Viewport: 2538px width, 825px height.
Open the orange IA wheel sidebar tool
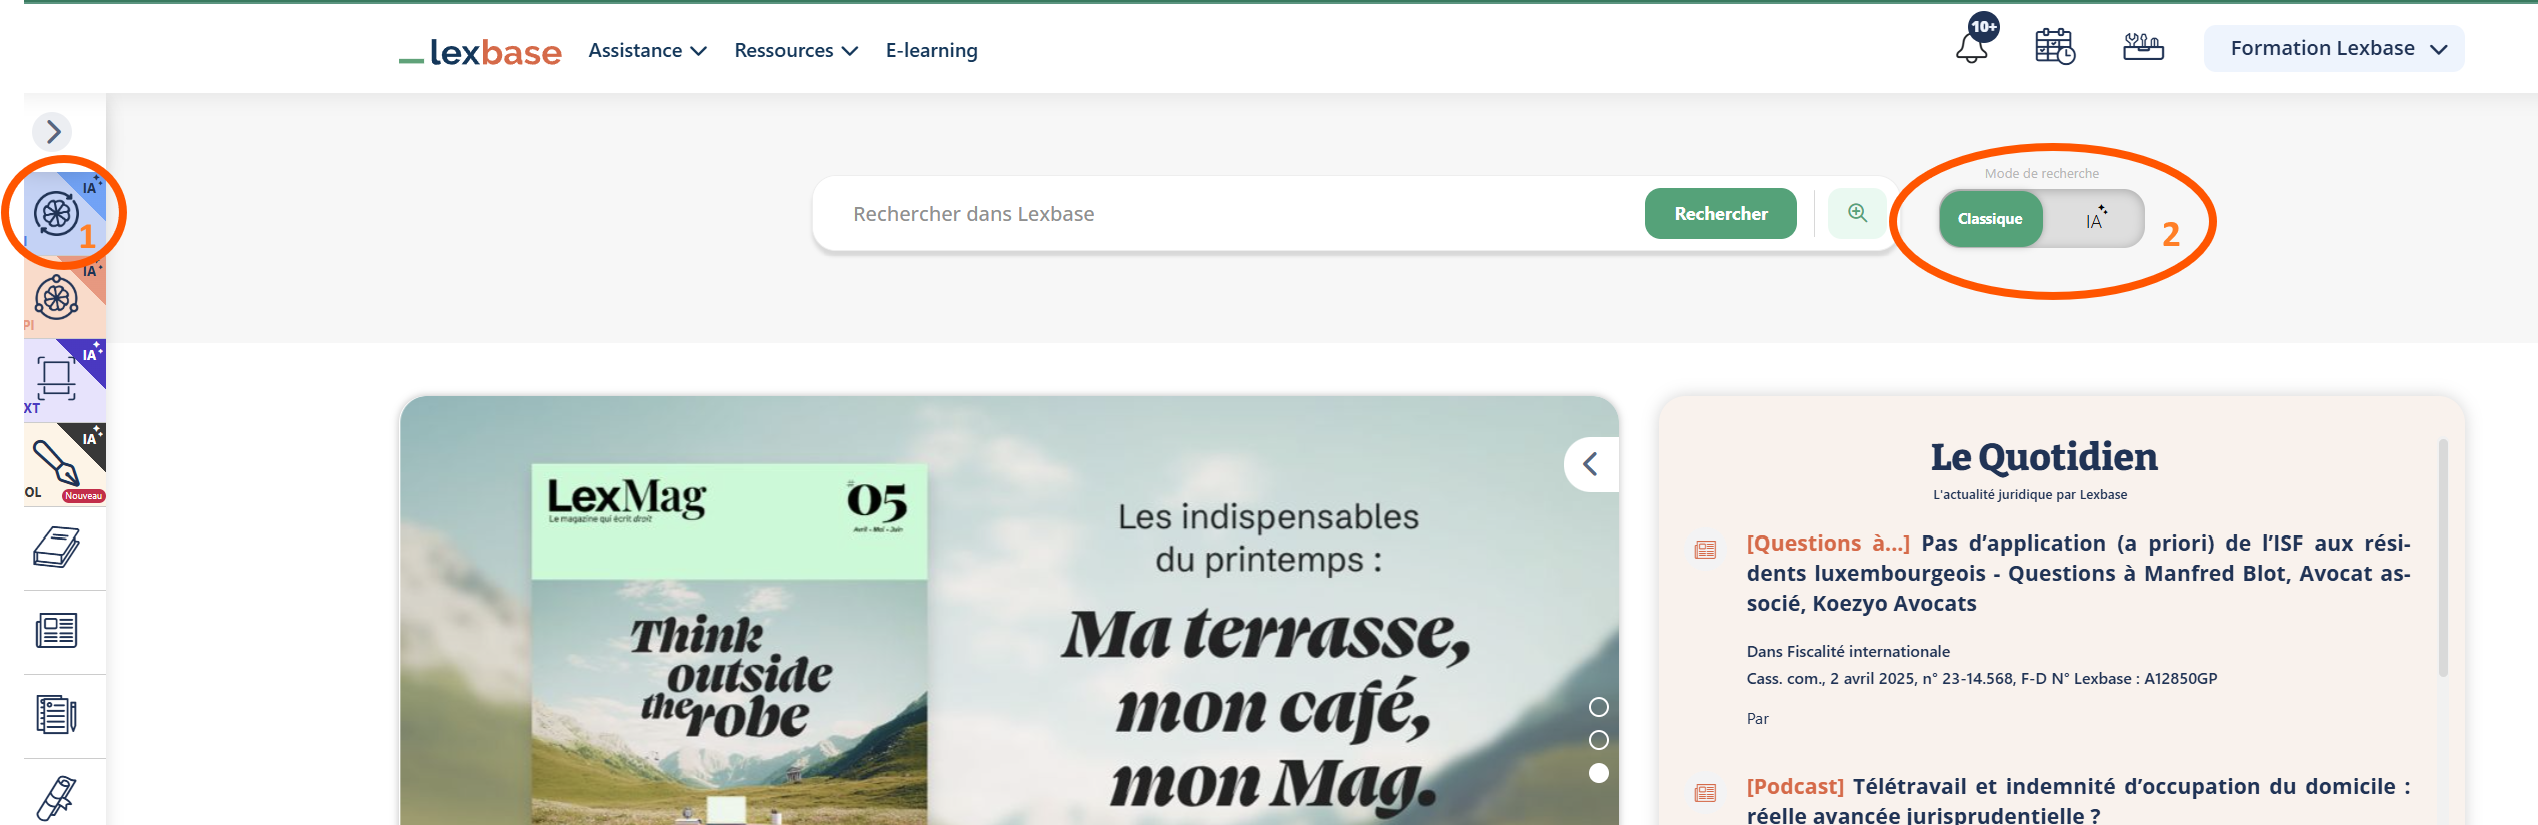(58, 297)
